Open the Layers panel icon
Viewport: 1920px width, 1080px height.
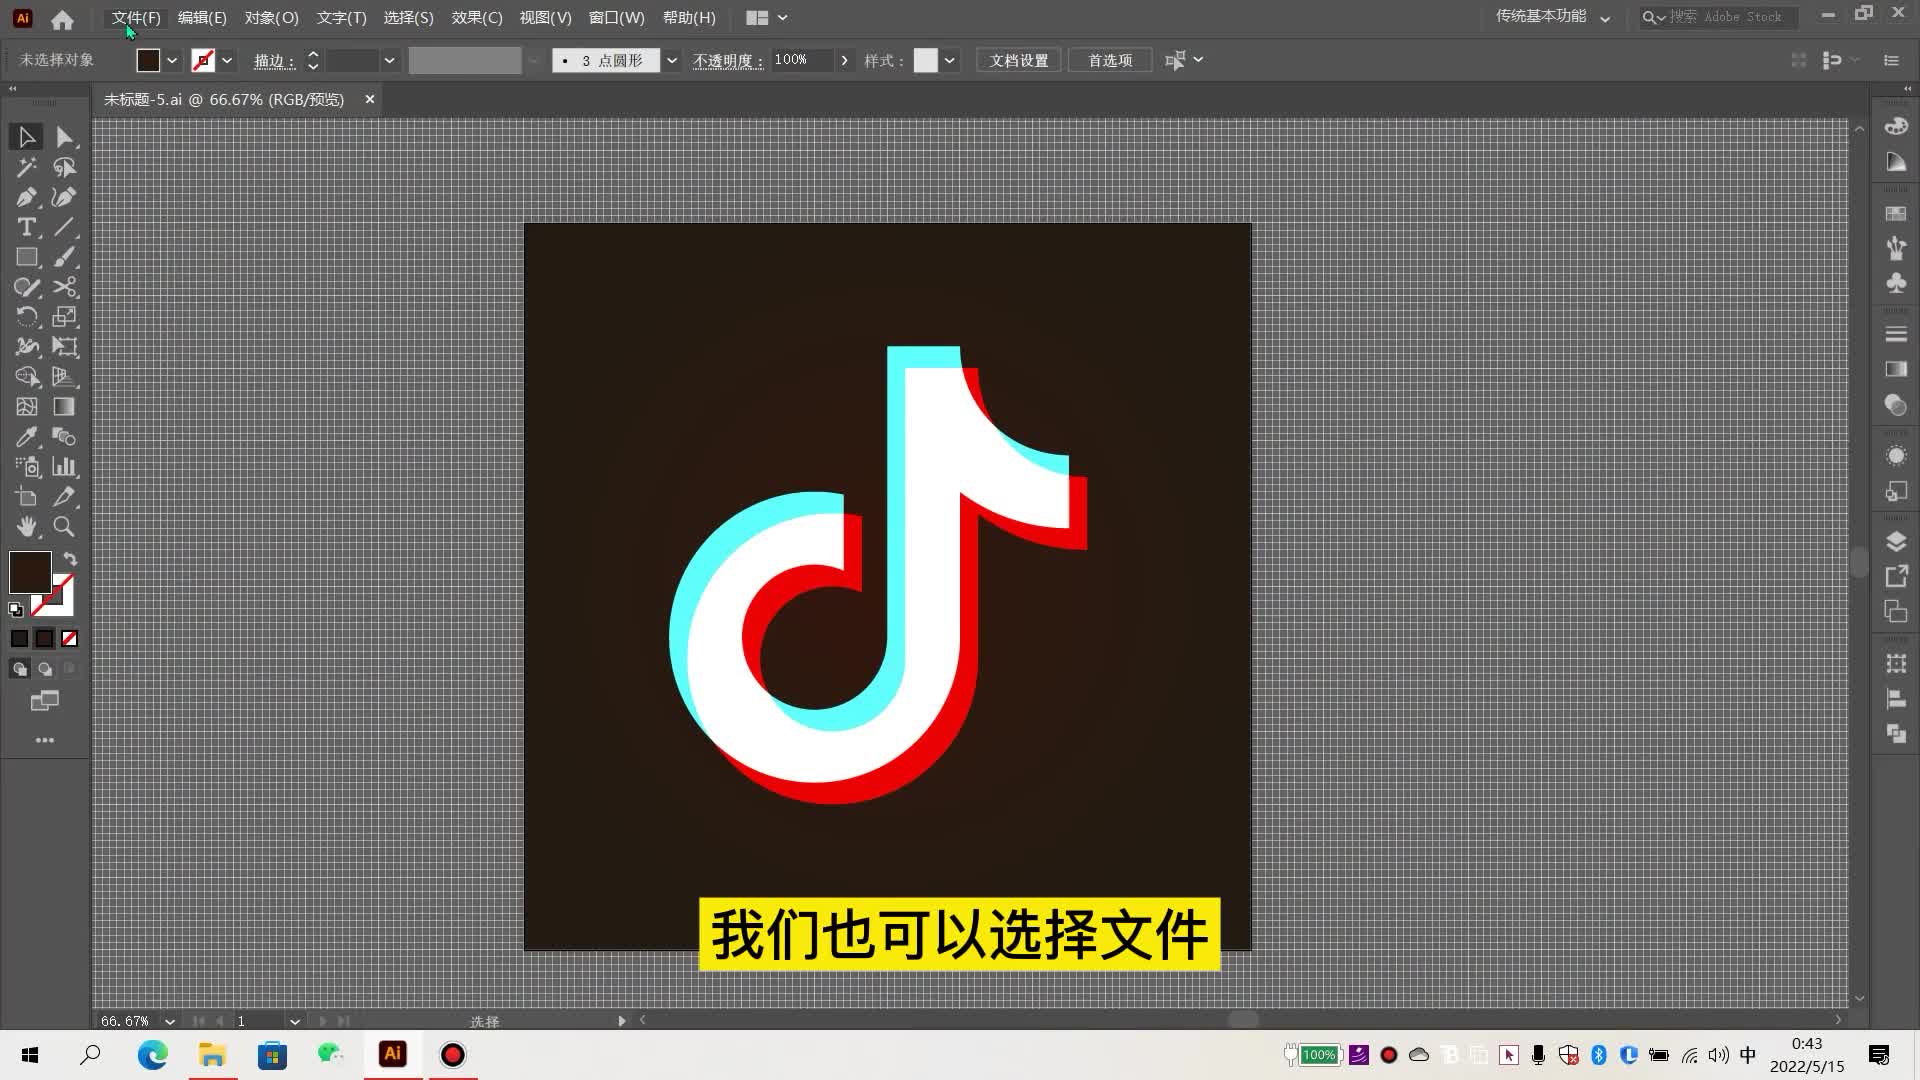tap(1895, 541)
